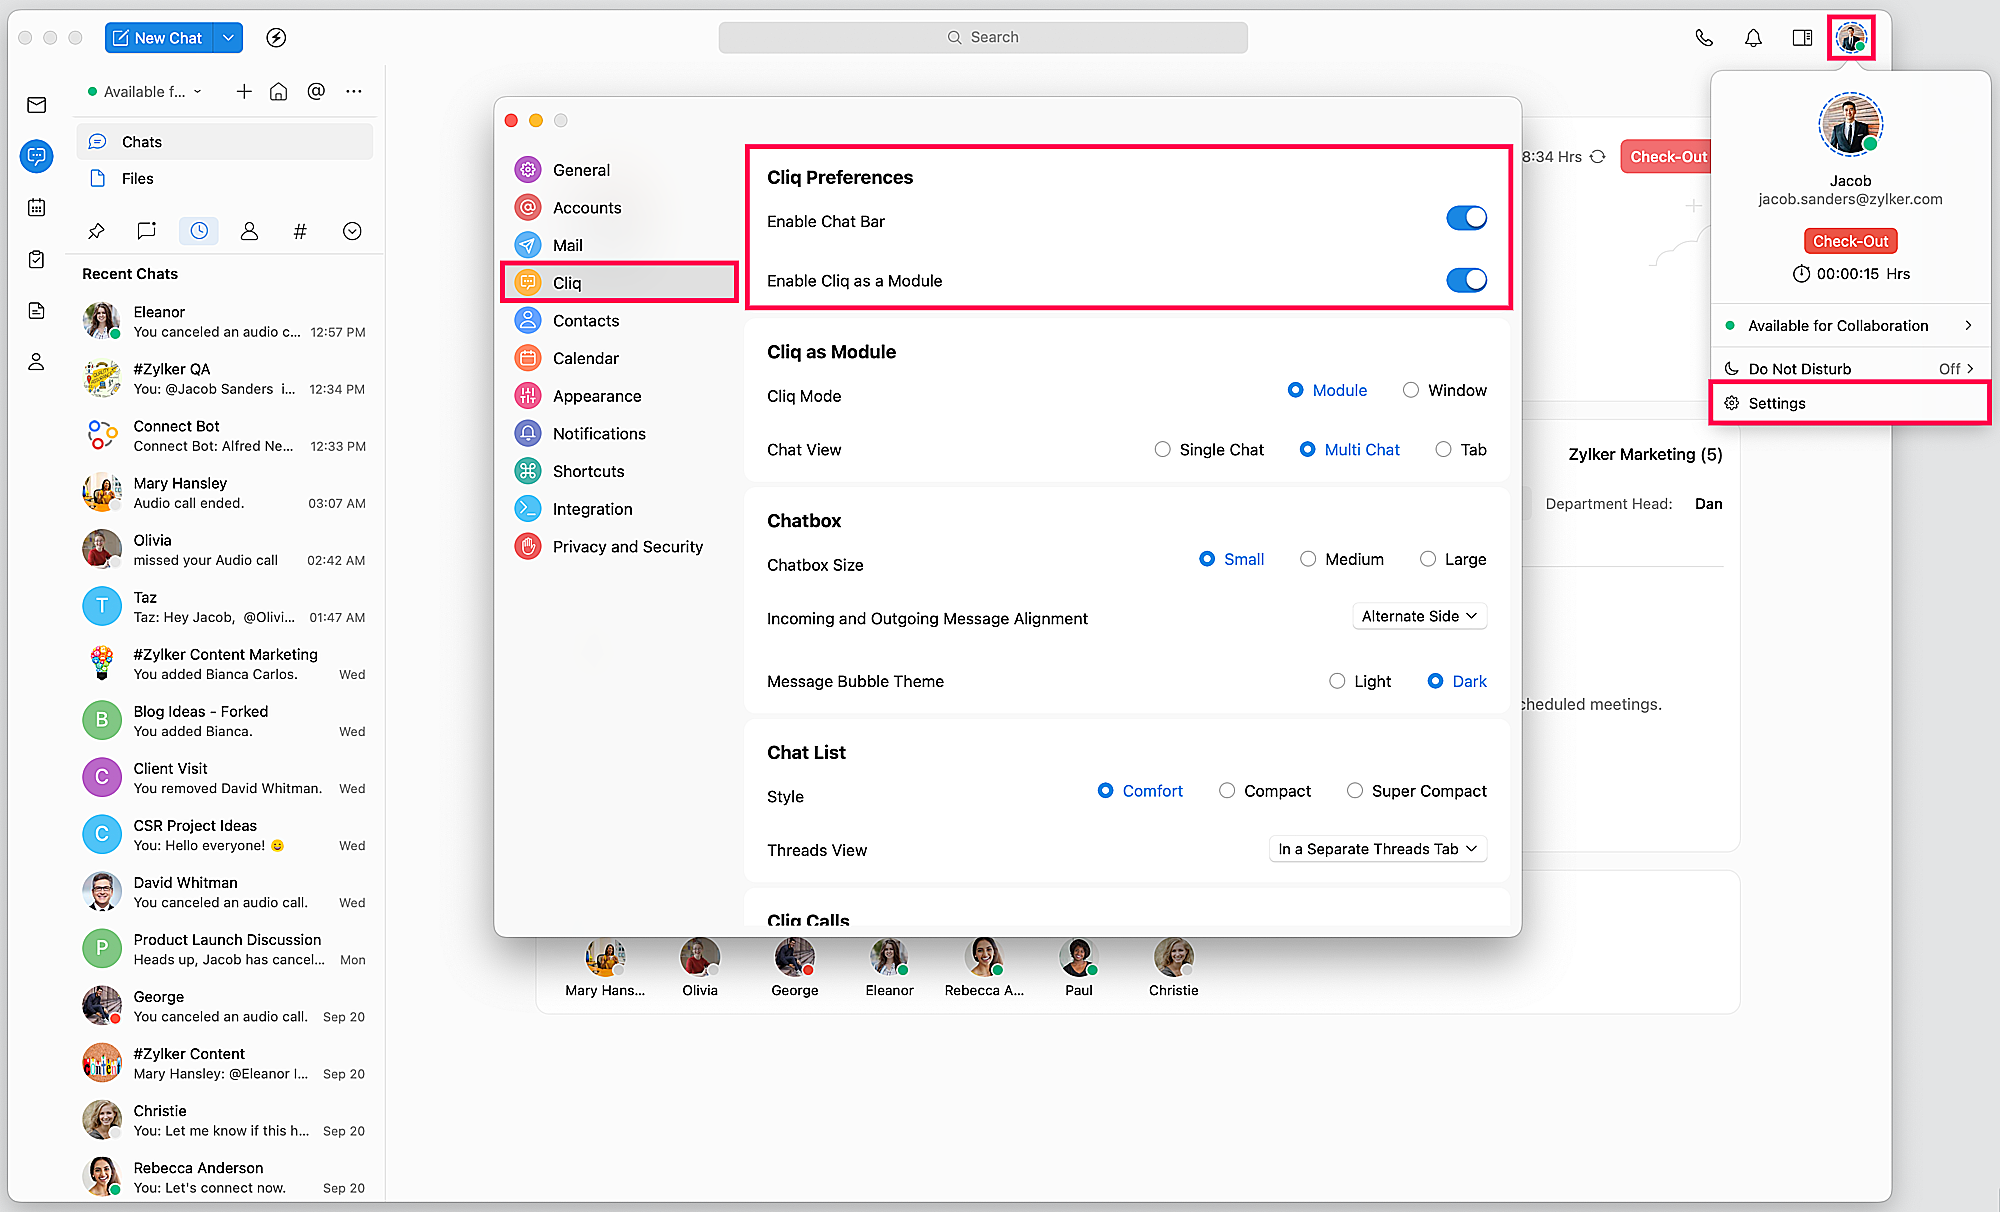
Task: Open the New Chat dropdown arrow
Action: tap(229, 38)
